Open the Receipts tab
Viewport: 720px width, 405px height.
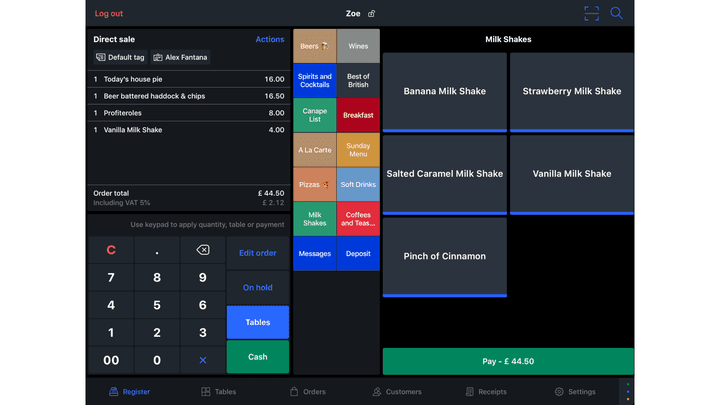(486, 392)
